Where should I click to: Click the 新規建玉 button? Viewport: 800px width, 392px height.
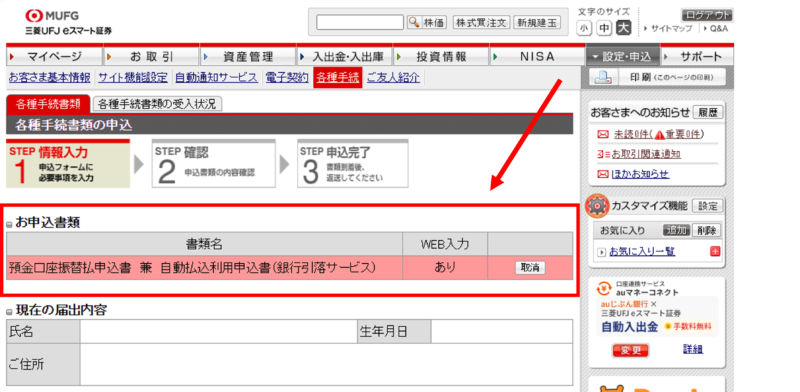pyautogui.click(x=537, y=22)
